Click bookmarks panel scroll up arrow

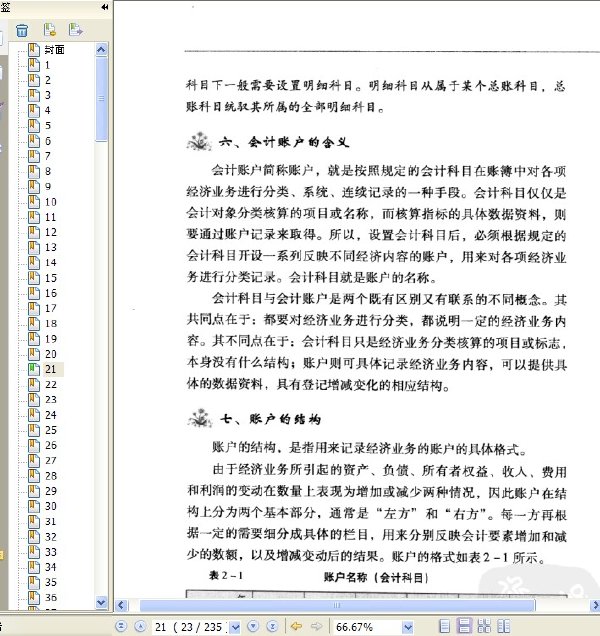(x=101, y=49)
